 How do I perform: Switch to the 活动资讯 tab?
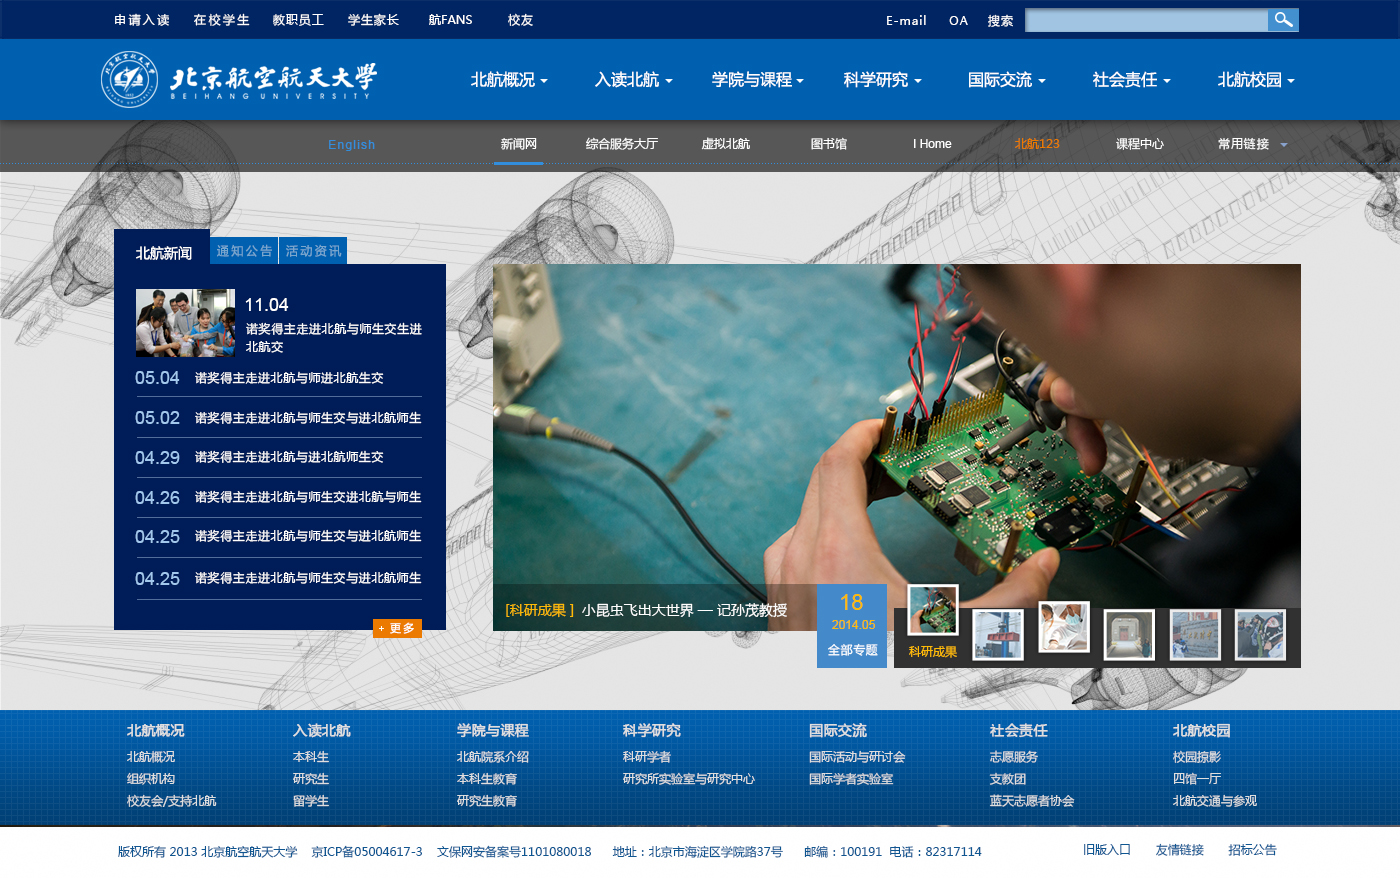coord(313,251)
